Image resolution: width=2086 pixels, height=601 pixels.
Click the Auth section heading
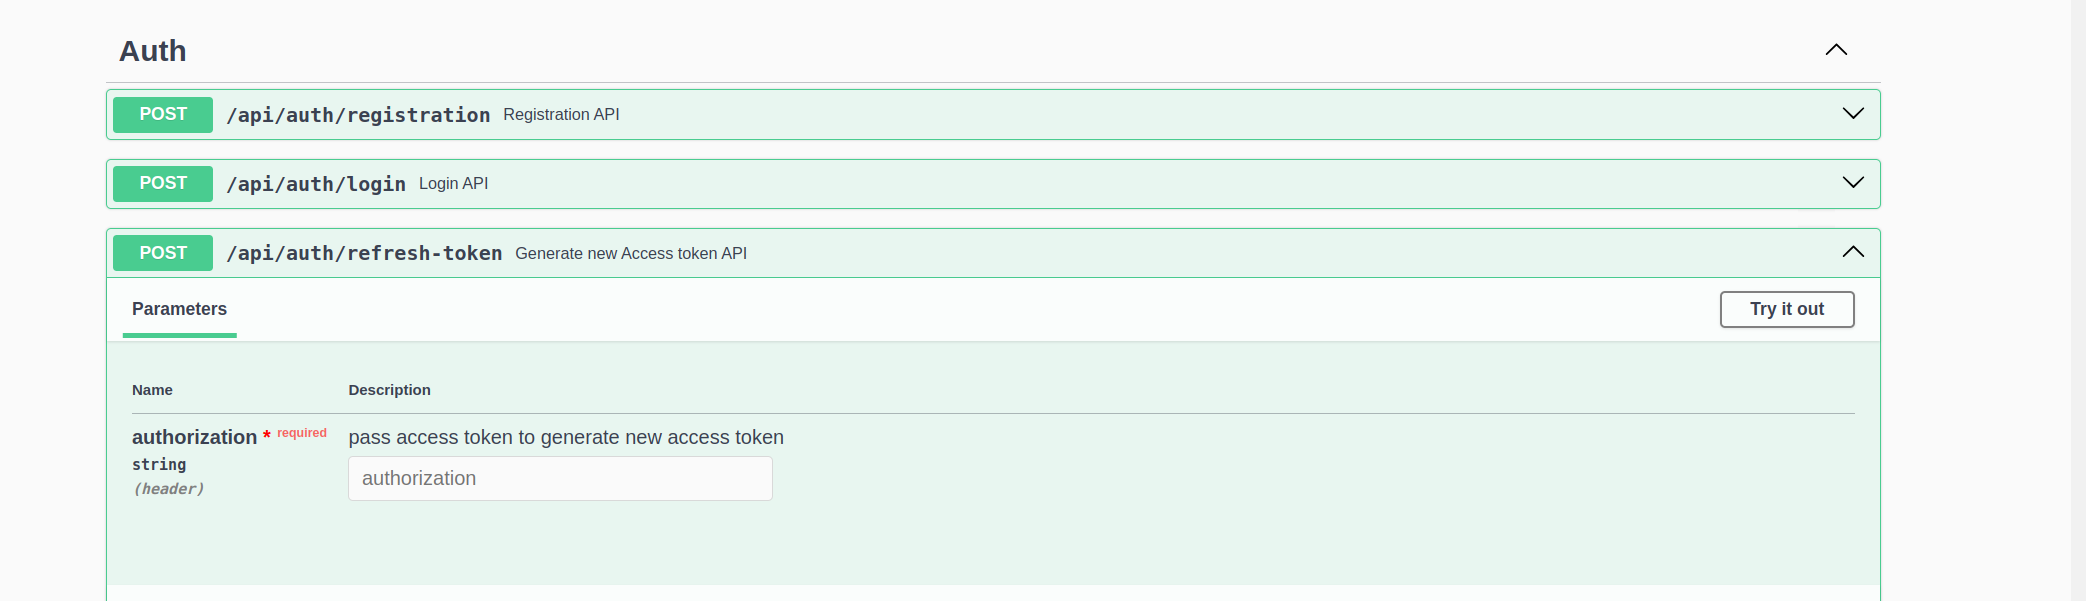tap(153, 51)
